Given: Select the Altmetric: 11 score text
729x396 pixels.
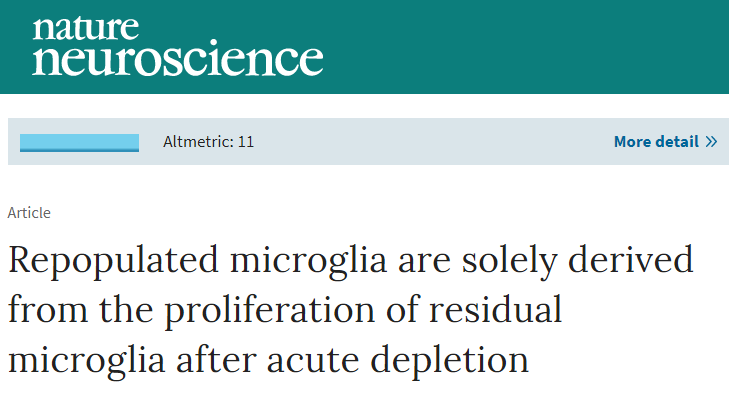Looking at the screenshot, I should point(208,141).
